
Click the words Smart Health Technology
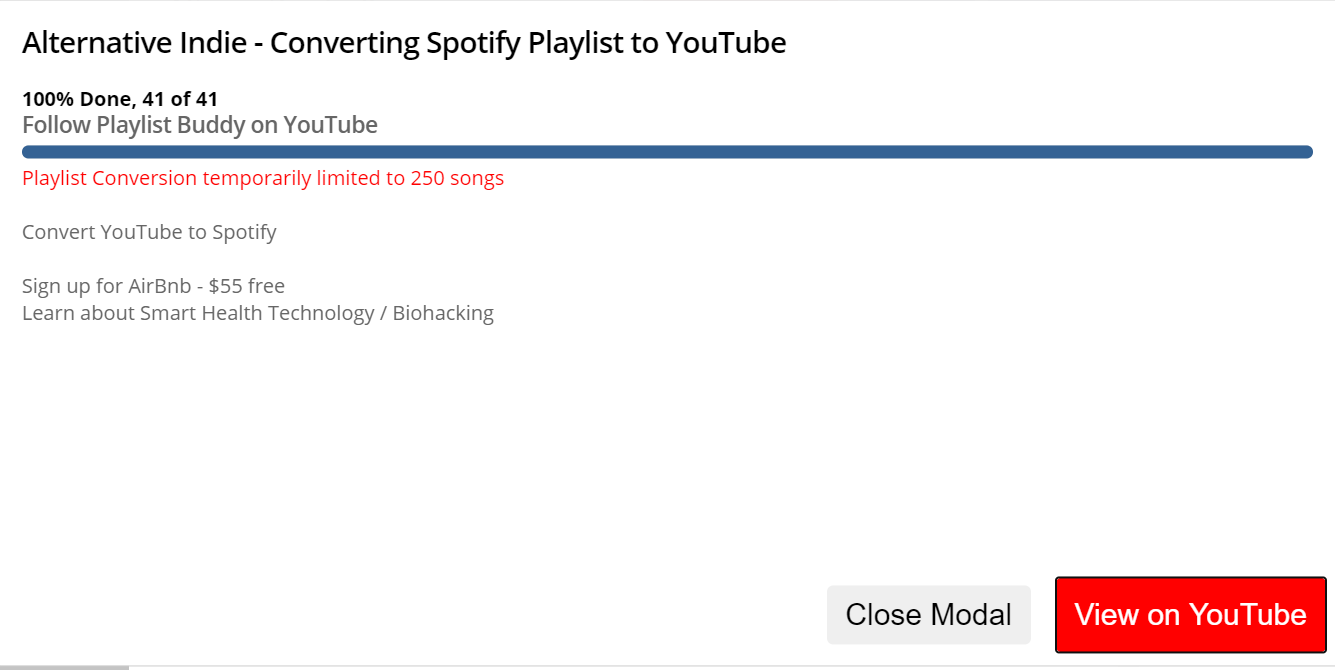pyautogui.click(x=257, y=313)
